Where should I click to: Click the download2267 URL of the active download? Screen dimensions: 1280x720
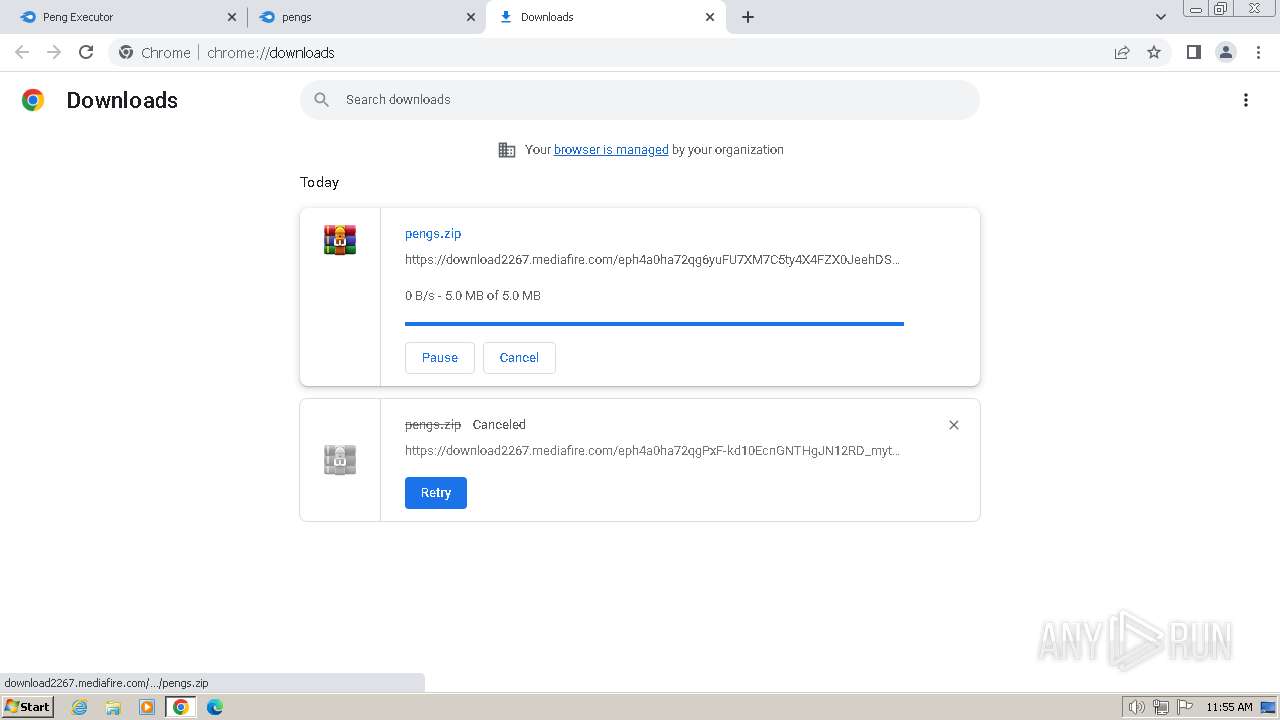point(652,259)
